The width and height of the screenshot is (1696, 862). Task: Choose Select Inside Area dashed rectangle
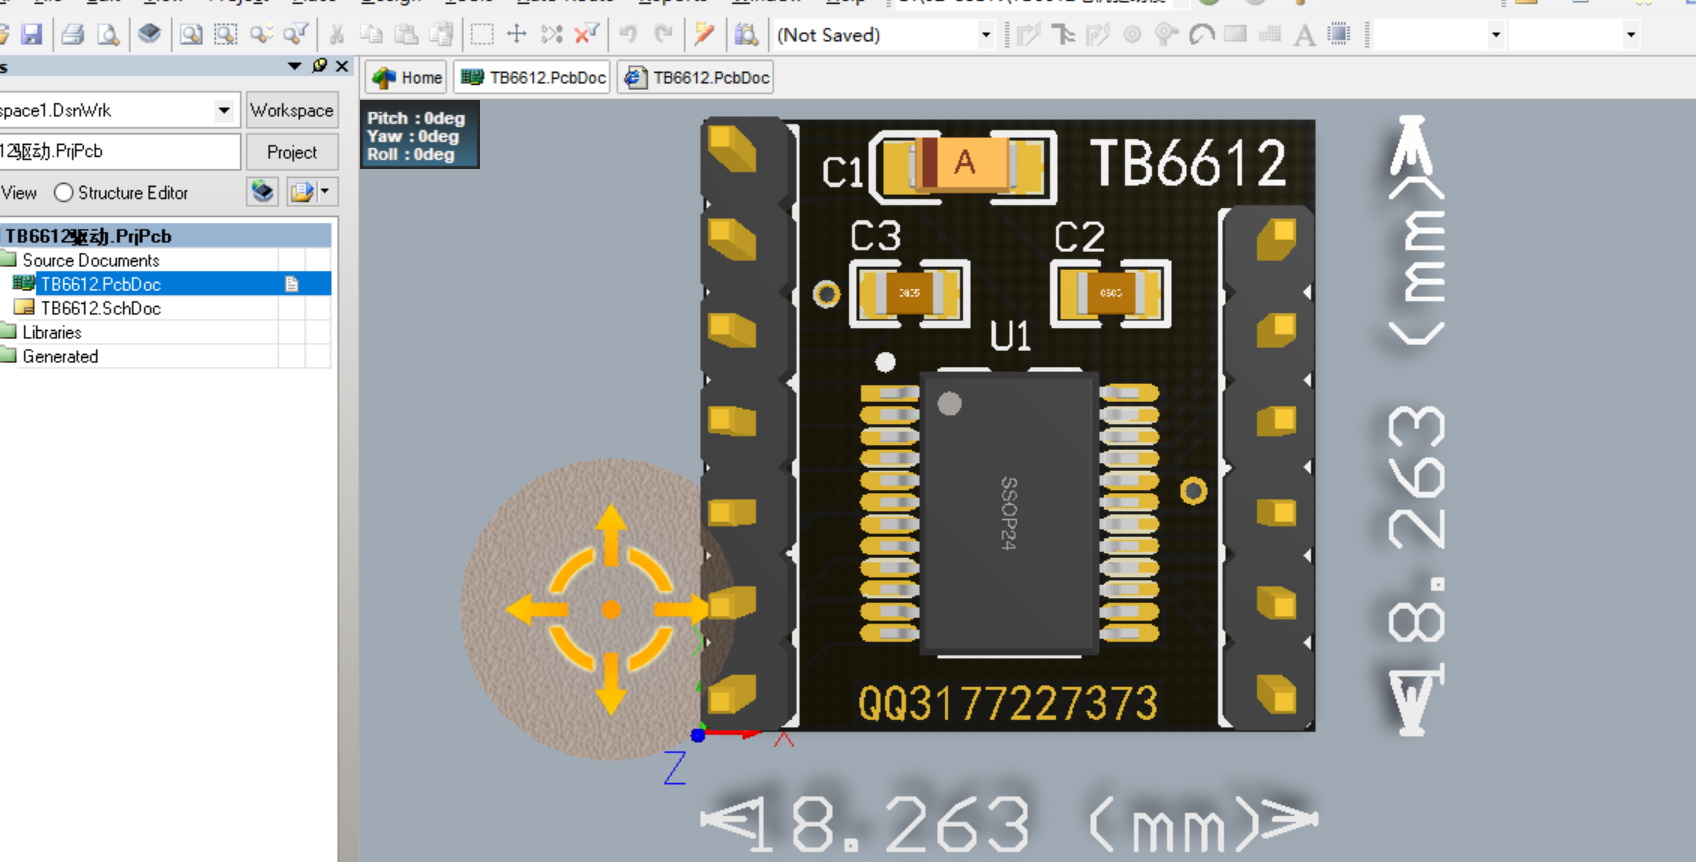coord(482,35)
